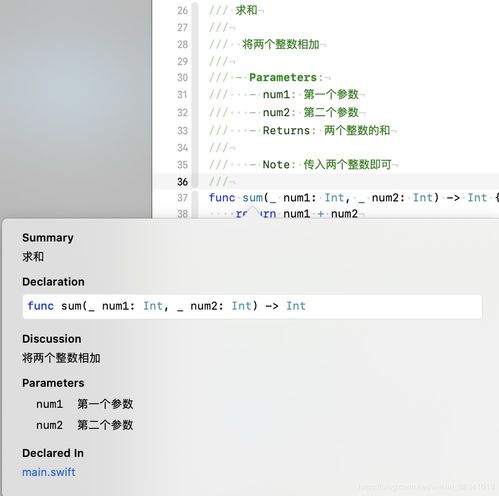Click the Declared In heading
The height and width of the screenshot is (496, 499).
pyautogui.click(x=53, y=453)
